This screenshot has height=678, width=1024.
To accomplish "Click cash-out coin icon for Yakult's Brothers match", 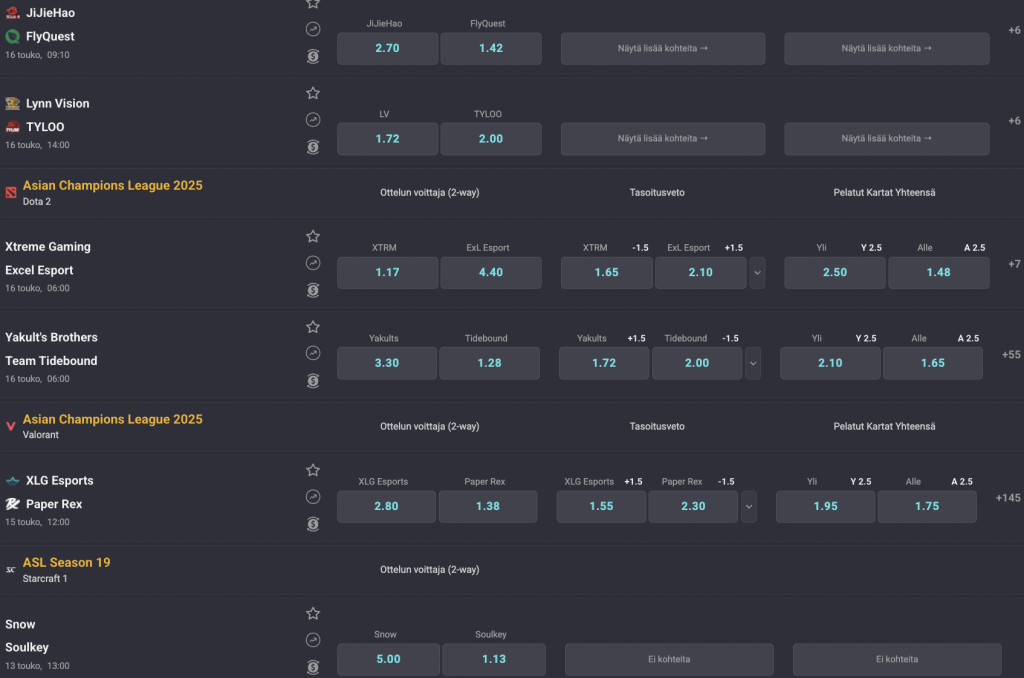I will point(313,381).
